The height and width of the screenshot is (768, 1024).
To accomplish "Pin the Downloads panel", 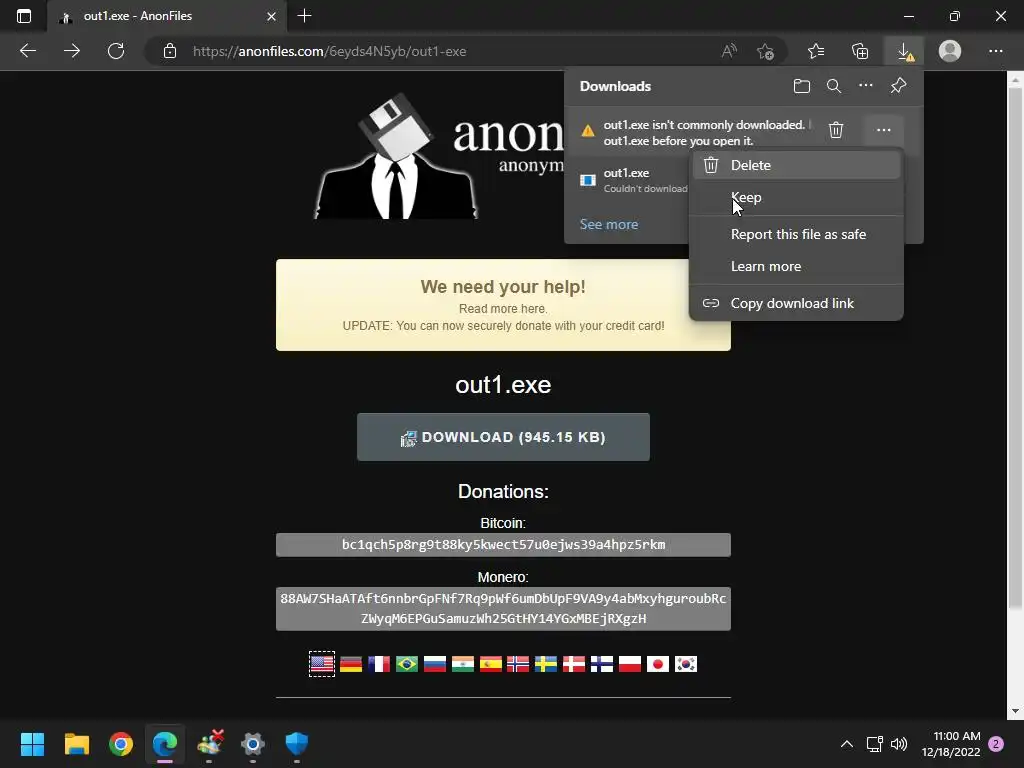I will click(899, 86).
